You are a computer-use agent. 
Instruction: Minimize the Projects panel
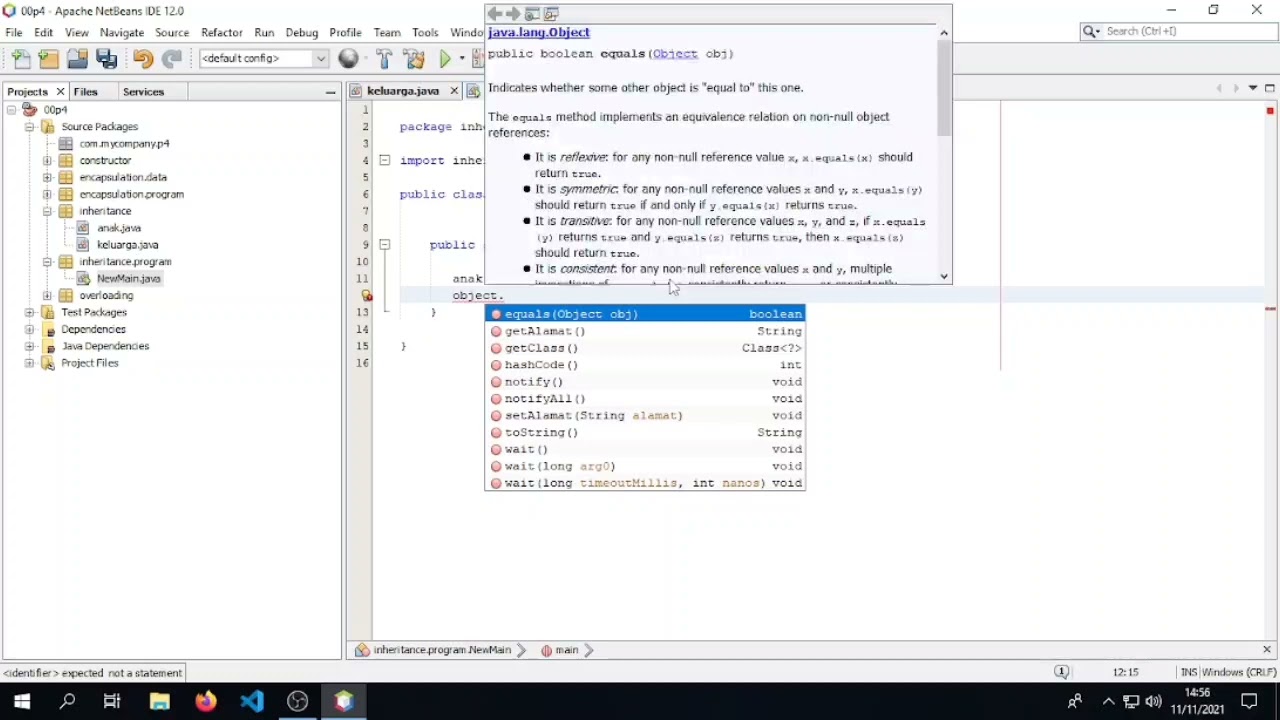(x=331, y=92)
